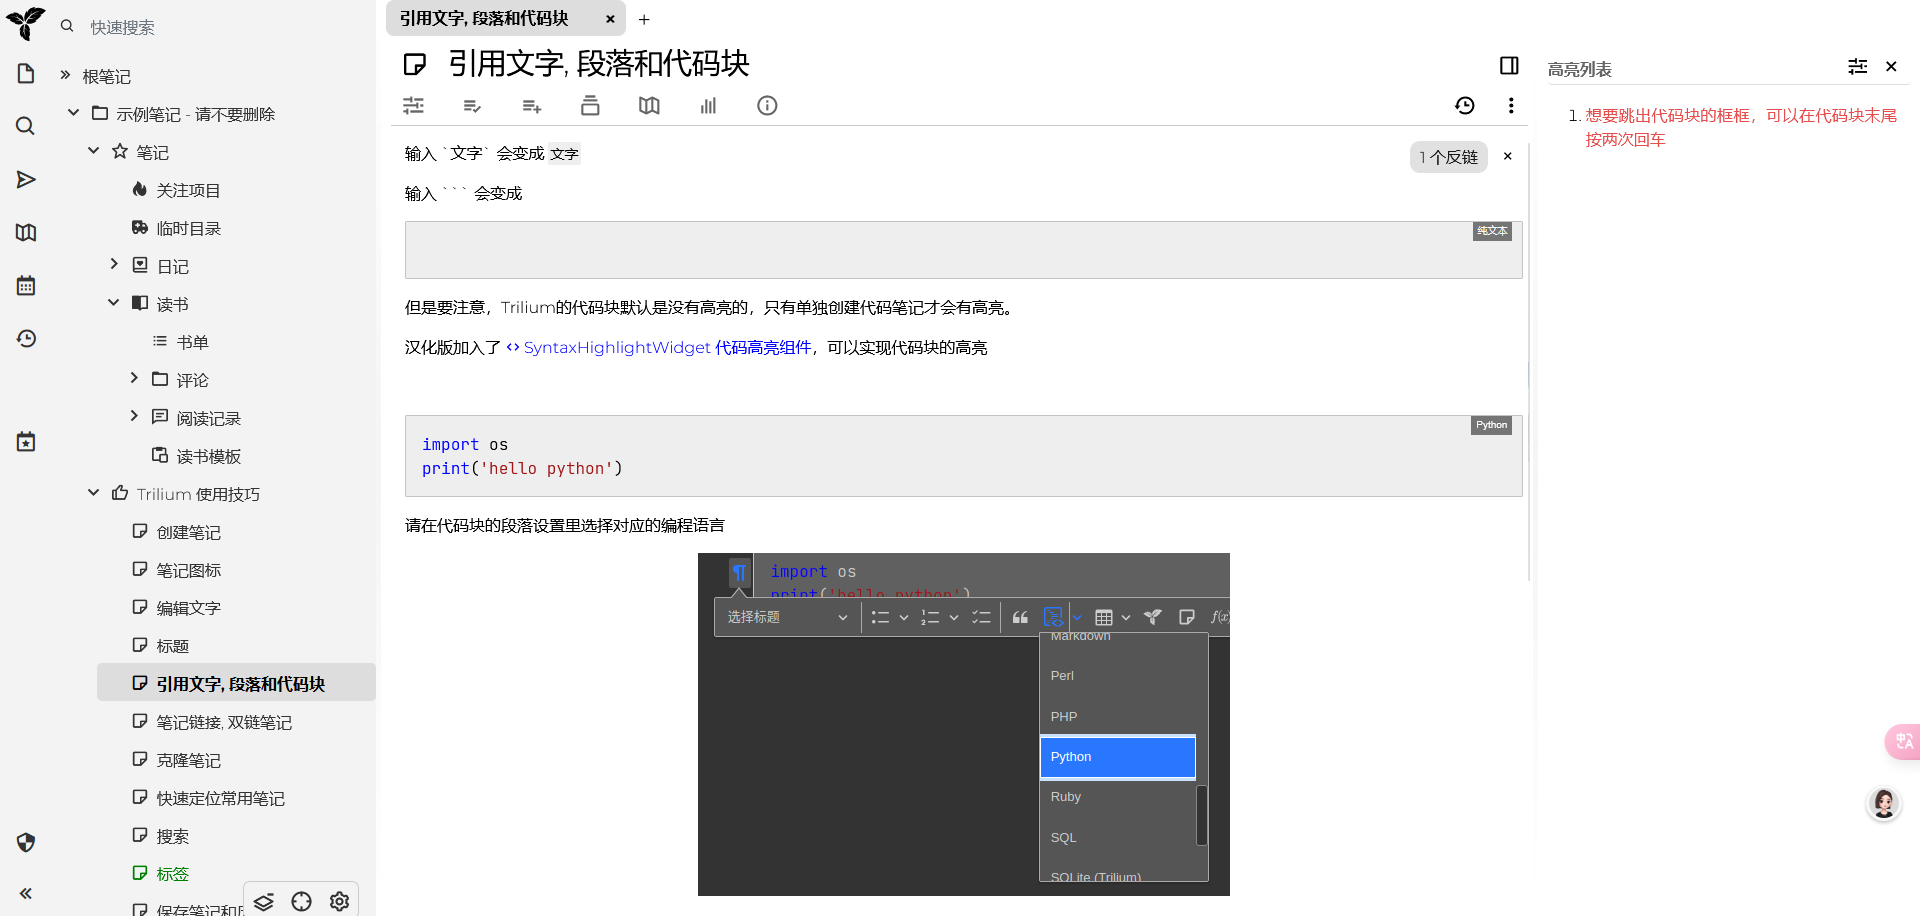Open the 克隆笔记 note
The image size is (1920, 916).
coord(188,760)
